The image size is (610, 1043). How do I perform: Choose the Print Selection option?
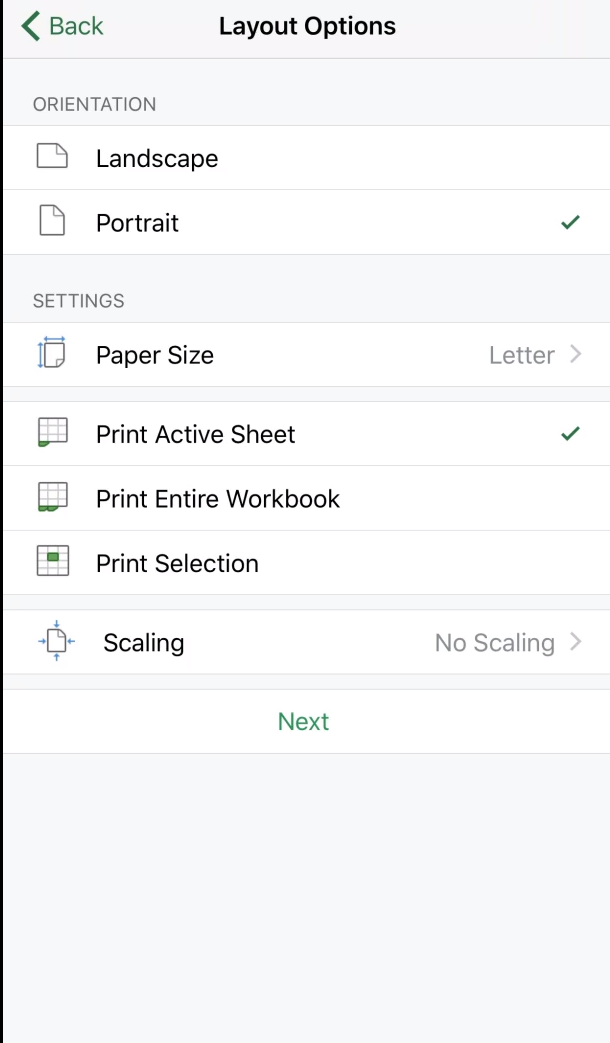pyautogui.click(x=306, y=563)
